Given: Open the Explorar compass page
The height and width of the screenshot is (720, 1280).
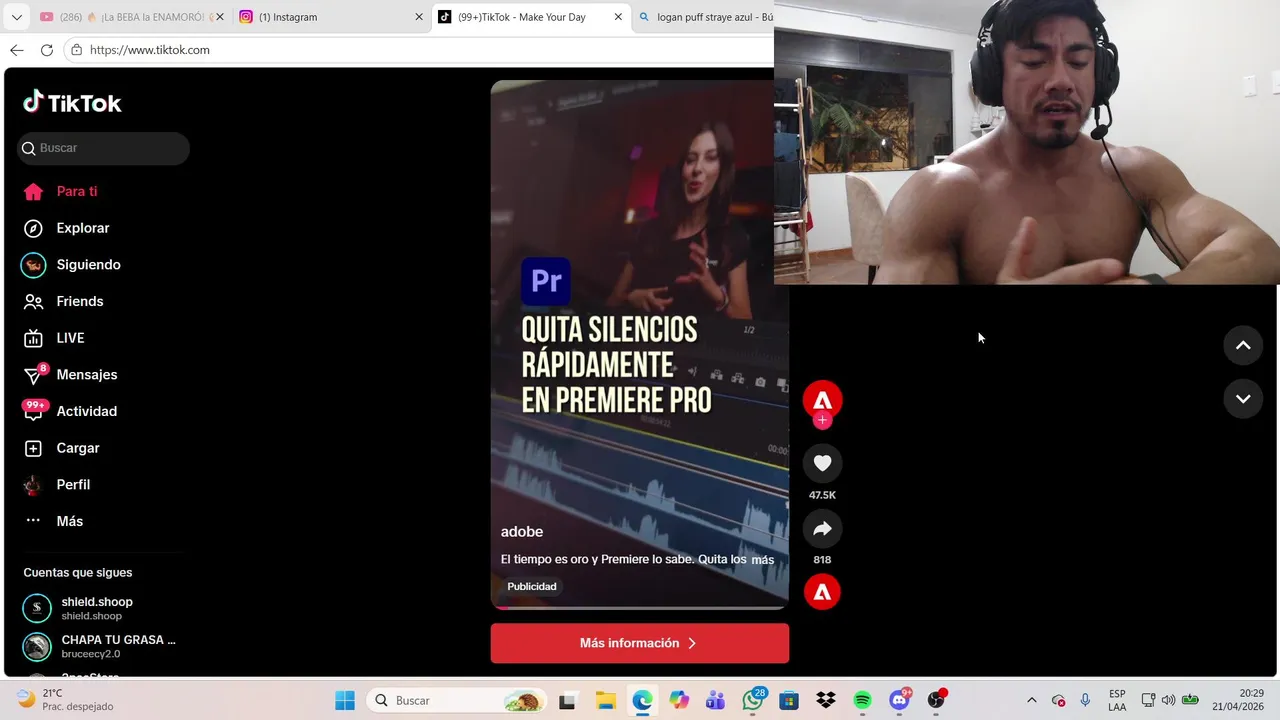Looking at the screenshot, I should point(66,228).
